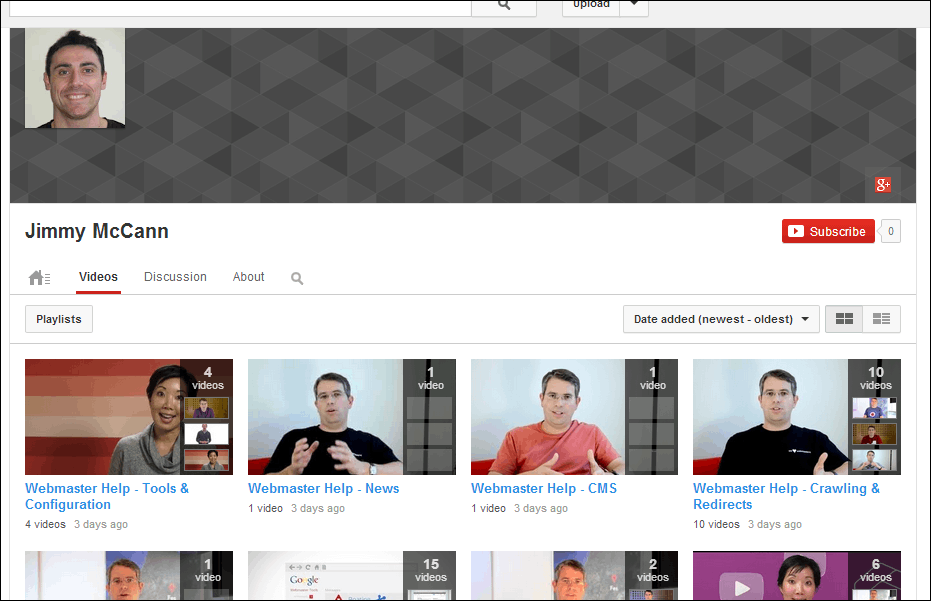
Task: Open the 2 videos playlist thumbnail
Action: pos(574,575)
